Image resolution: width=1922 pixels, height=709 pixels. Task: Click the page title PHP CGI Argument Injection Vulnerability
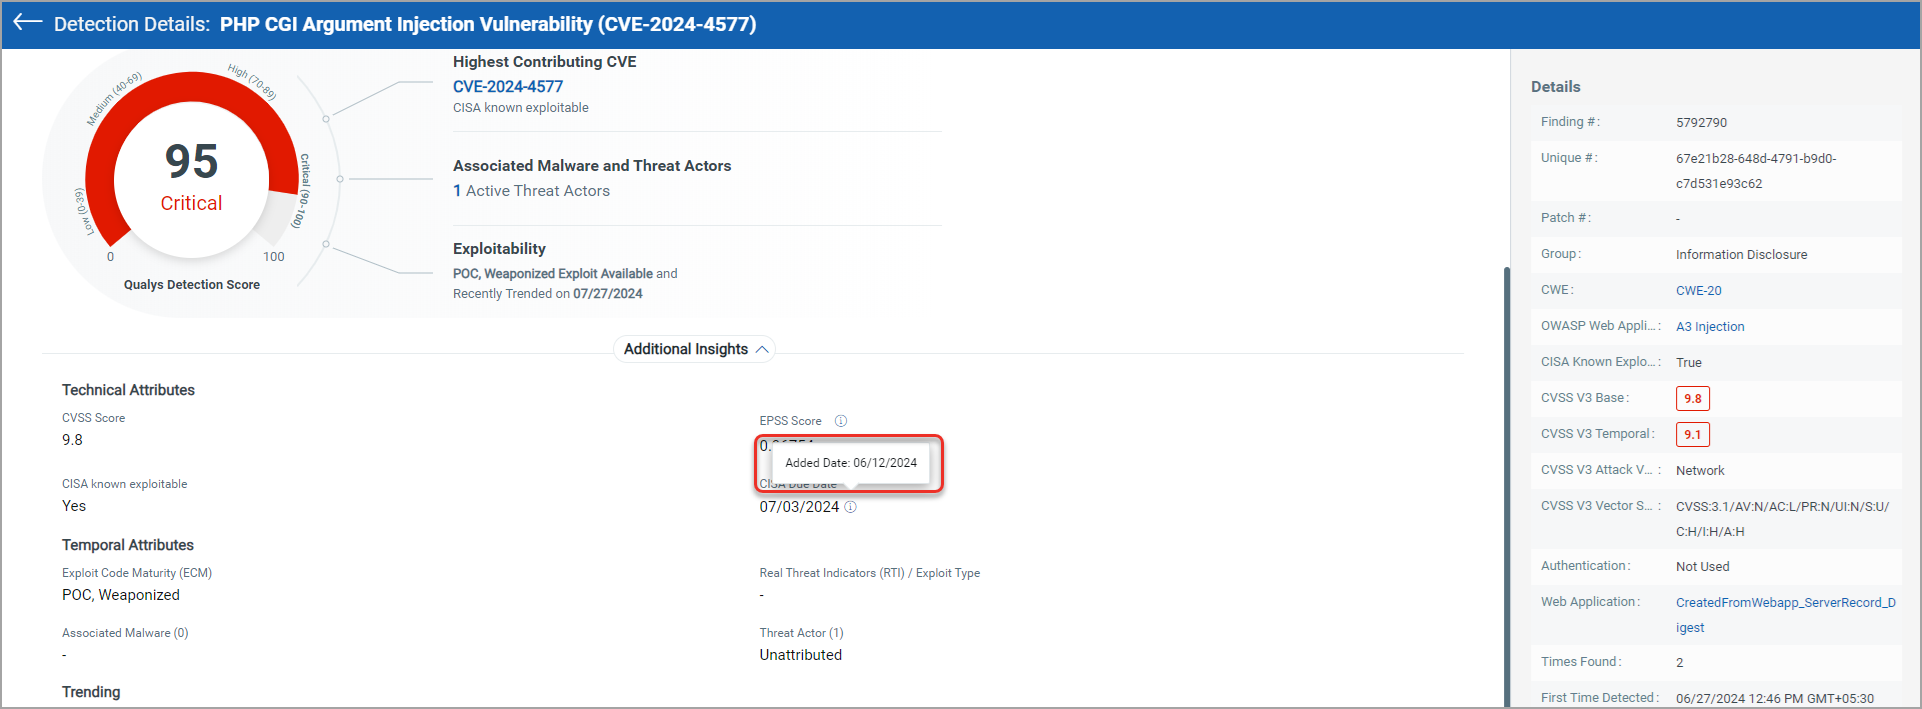tap(488, 24)
